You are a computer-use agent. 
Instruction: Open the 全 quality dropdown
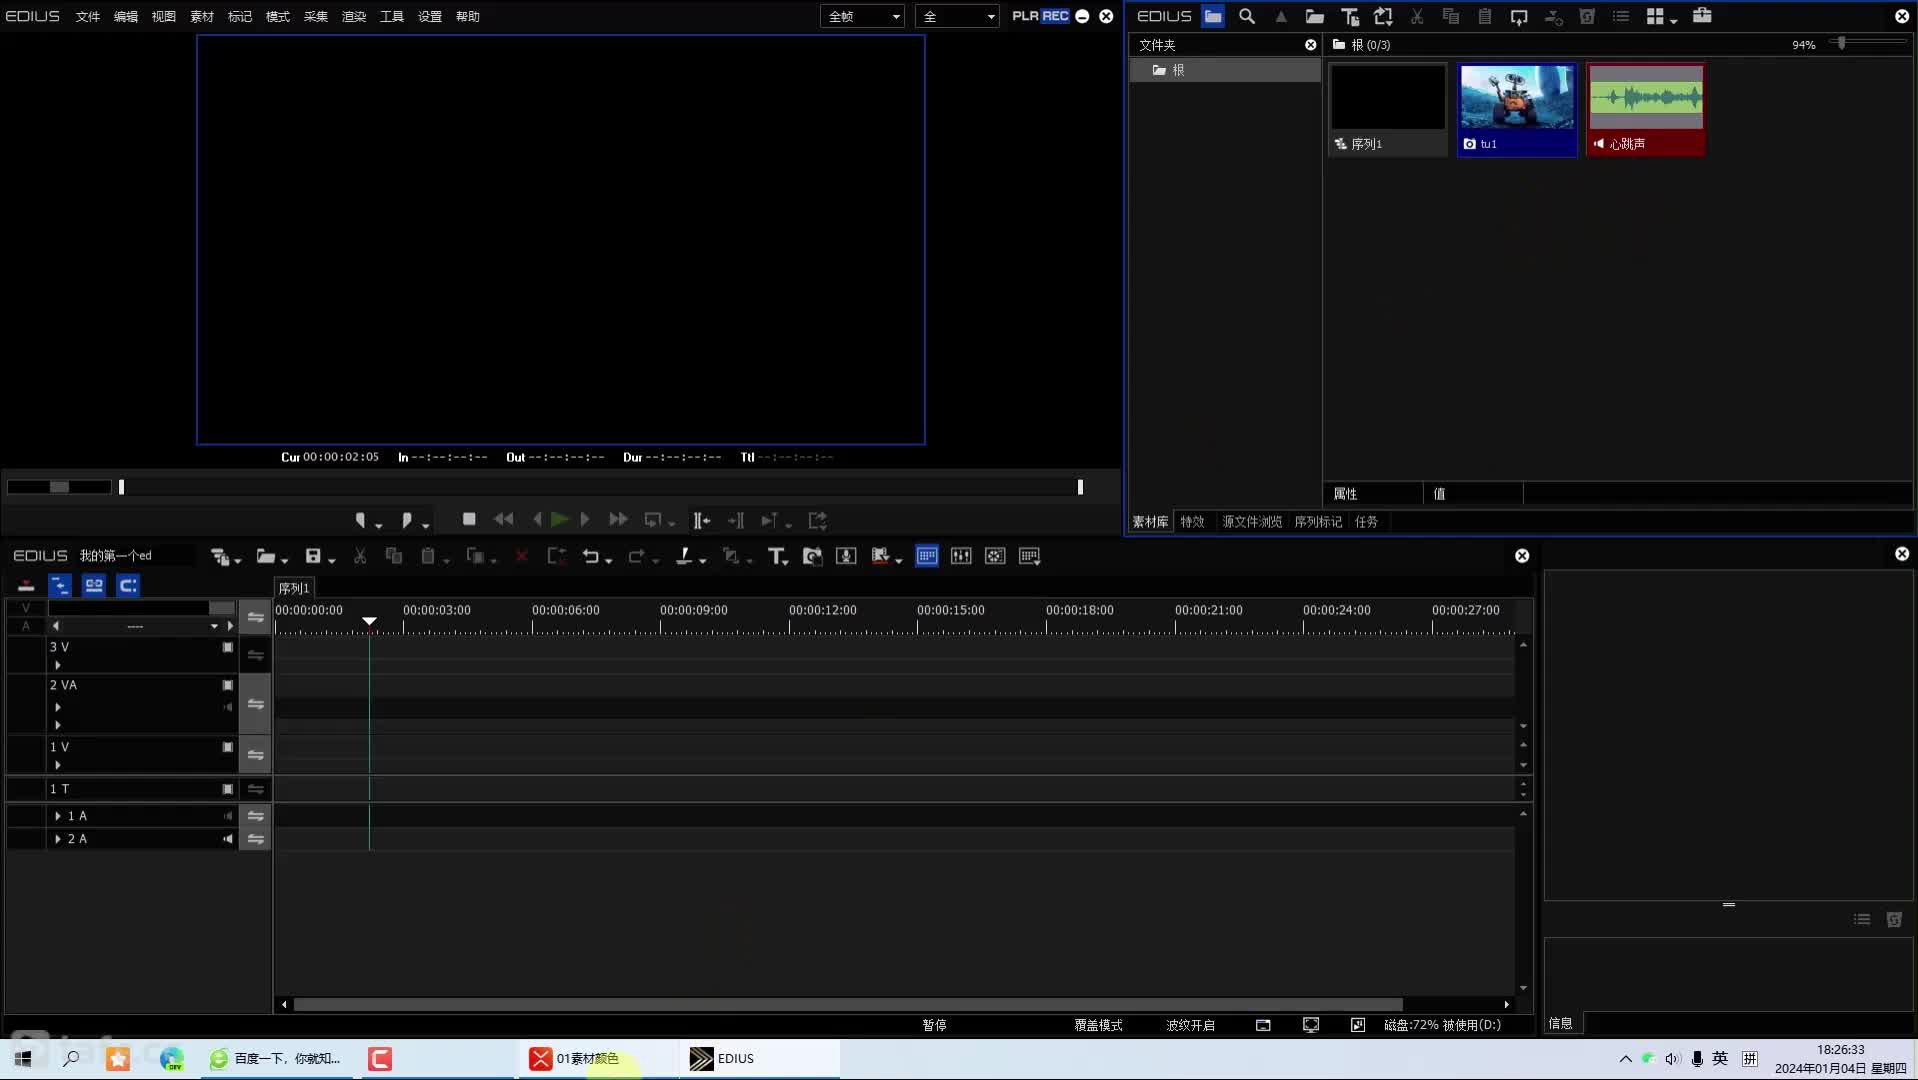click(957, 16)
